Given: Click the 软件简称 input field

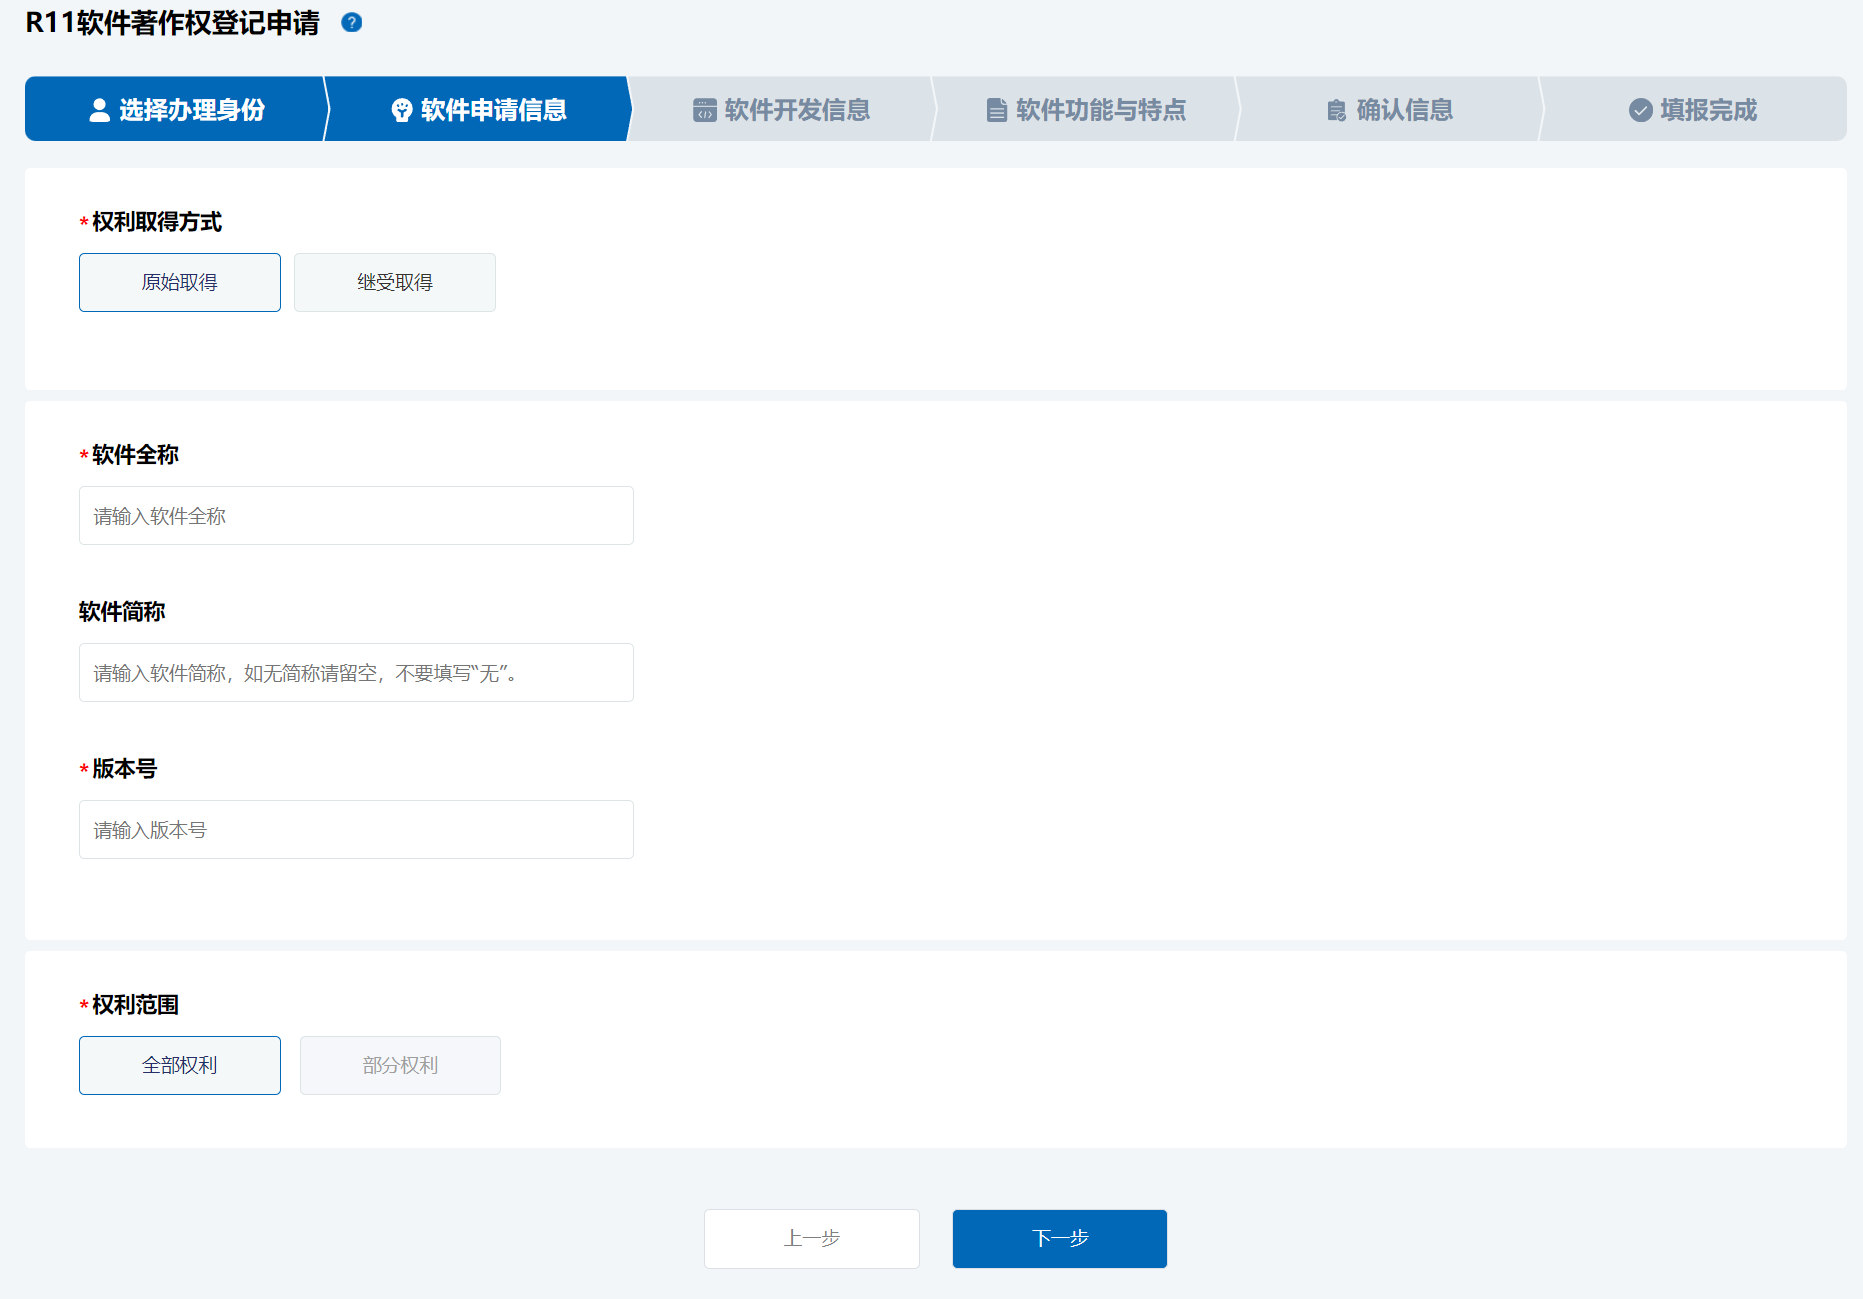Looking at the screenshot, I should coord(356,672).
